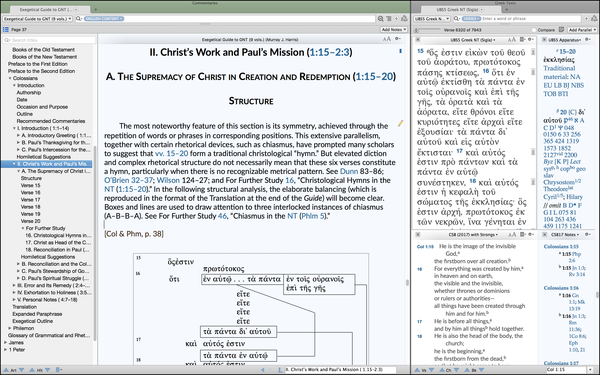Add a new tab in the Commentaries workspace
Screen dimensions: 600x375
(95, 9)
